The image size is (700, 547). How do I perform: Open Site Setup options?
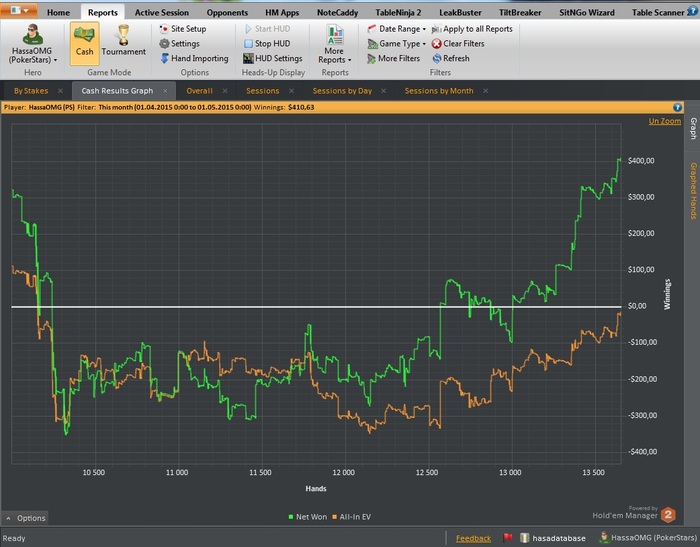188,29
